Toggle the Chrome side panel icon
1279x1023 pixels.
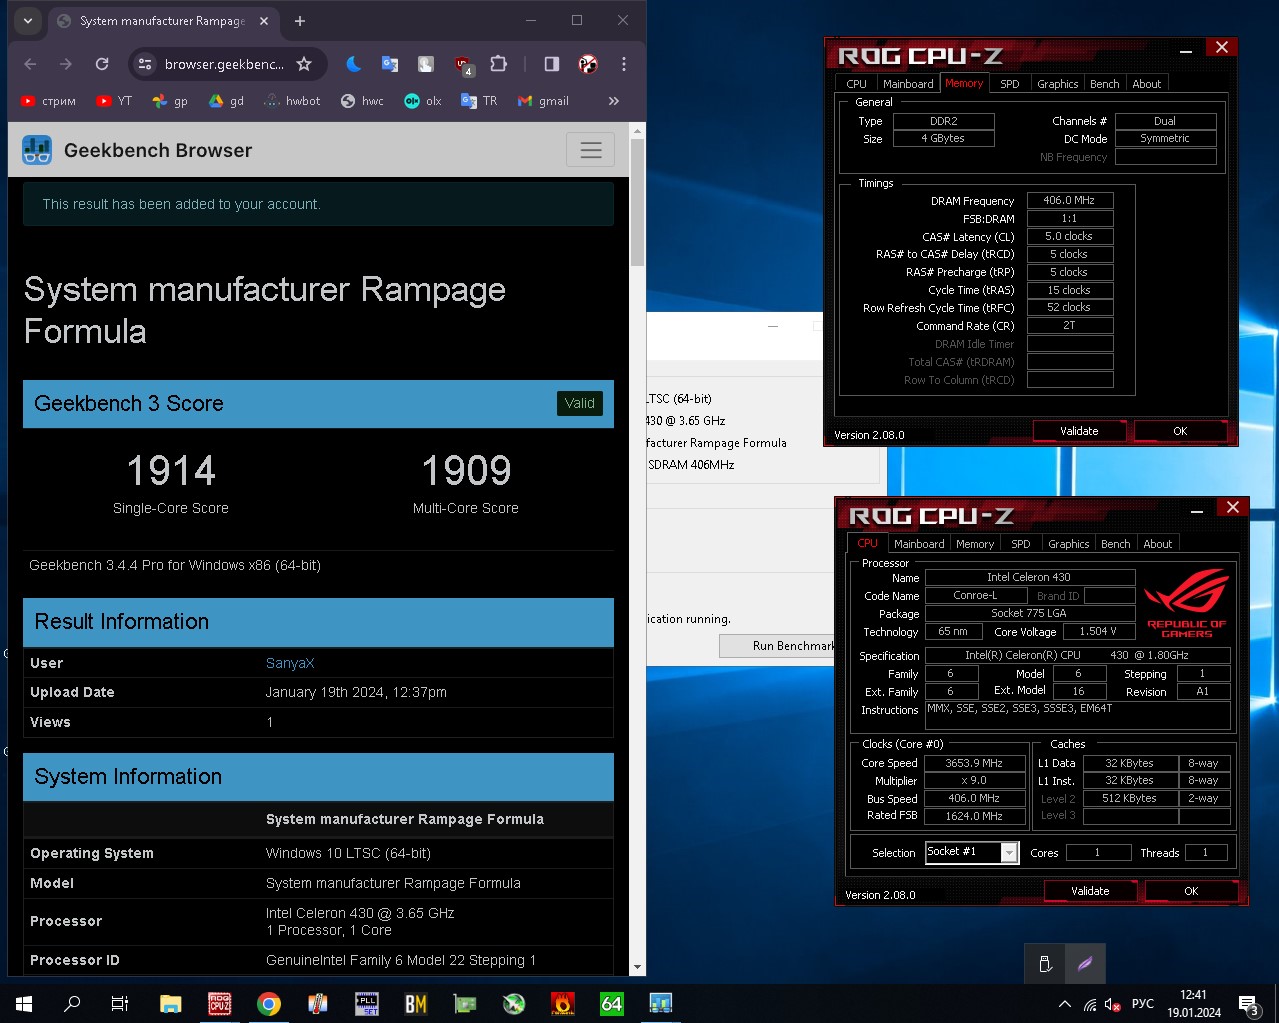551,64
